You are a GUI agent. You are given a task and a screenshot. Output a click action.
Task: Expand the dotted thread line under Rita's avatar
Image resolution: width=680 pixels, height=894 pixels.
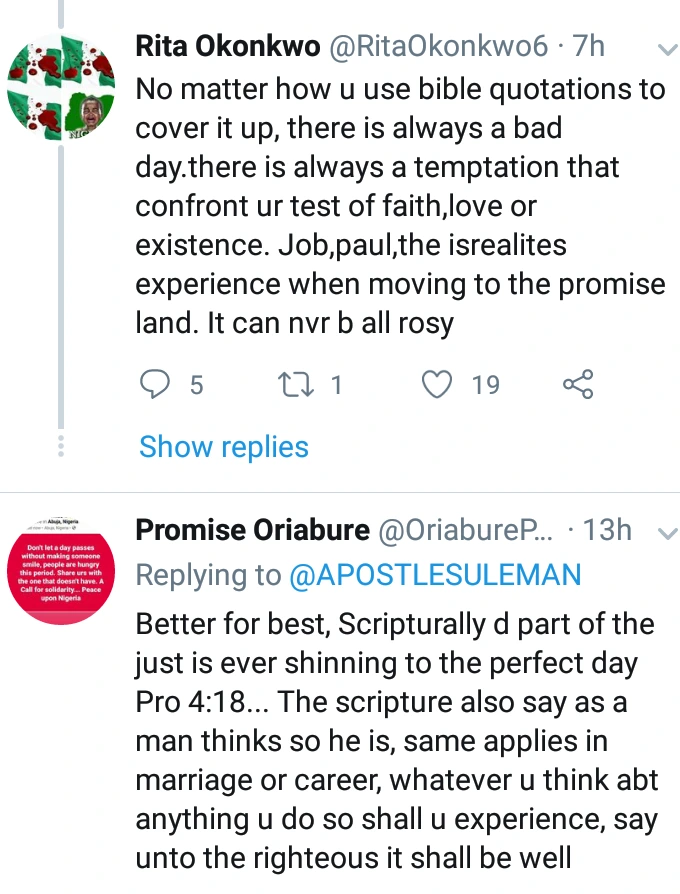[61, 445]
